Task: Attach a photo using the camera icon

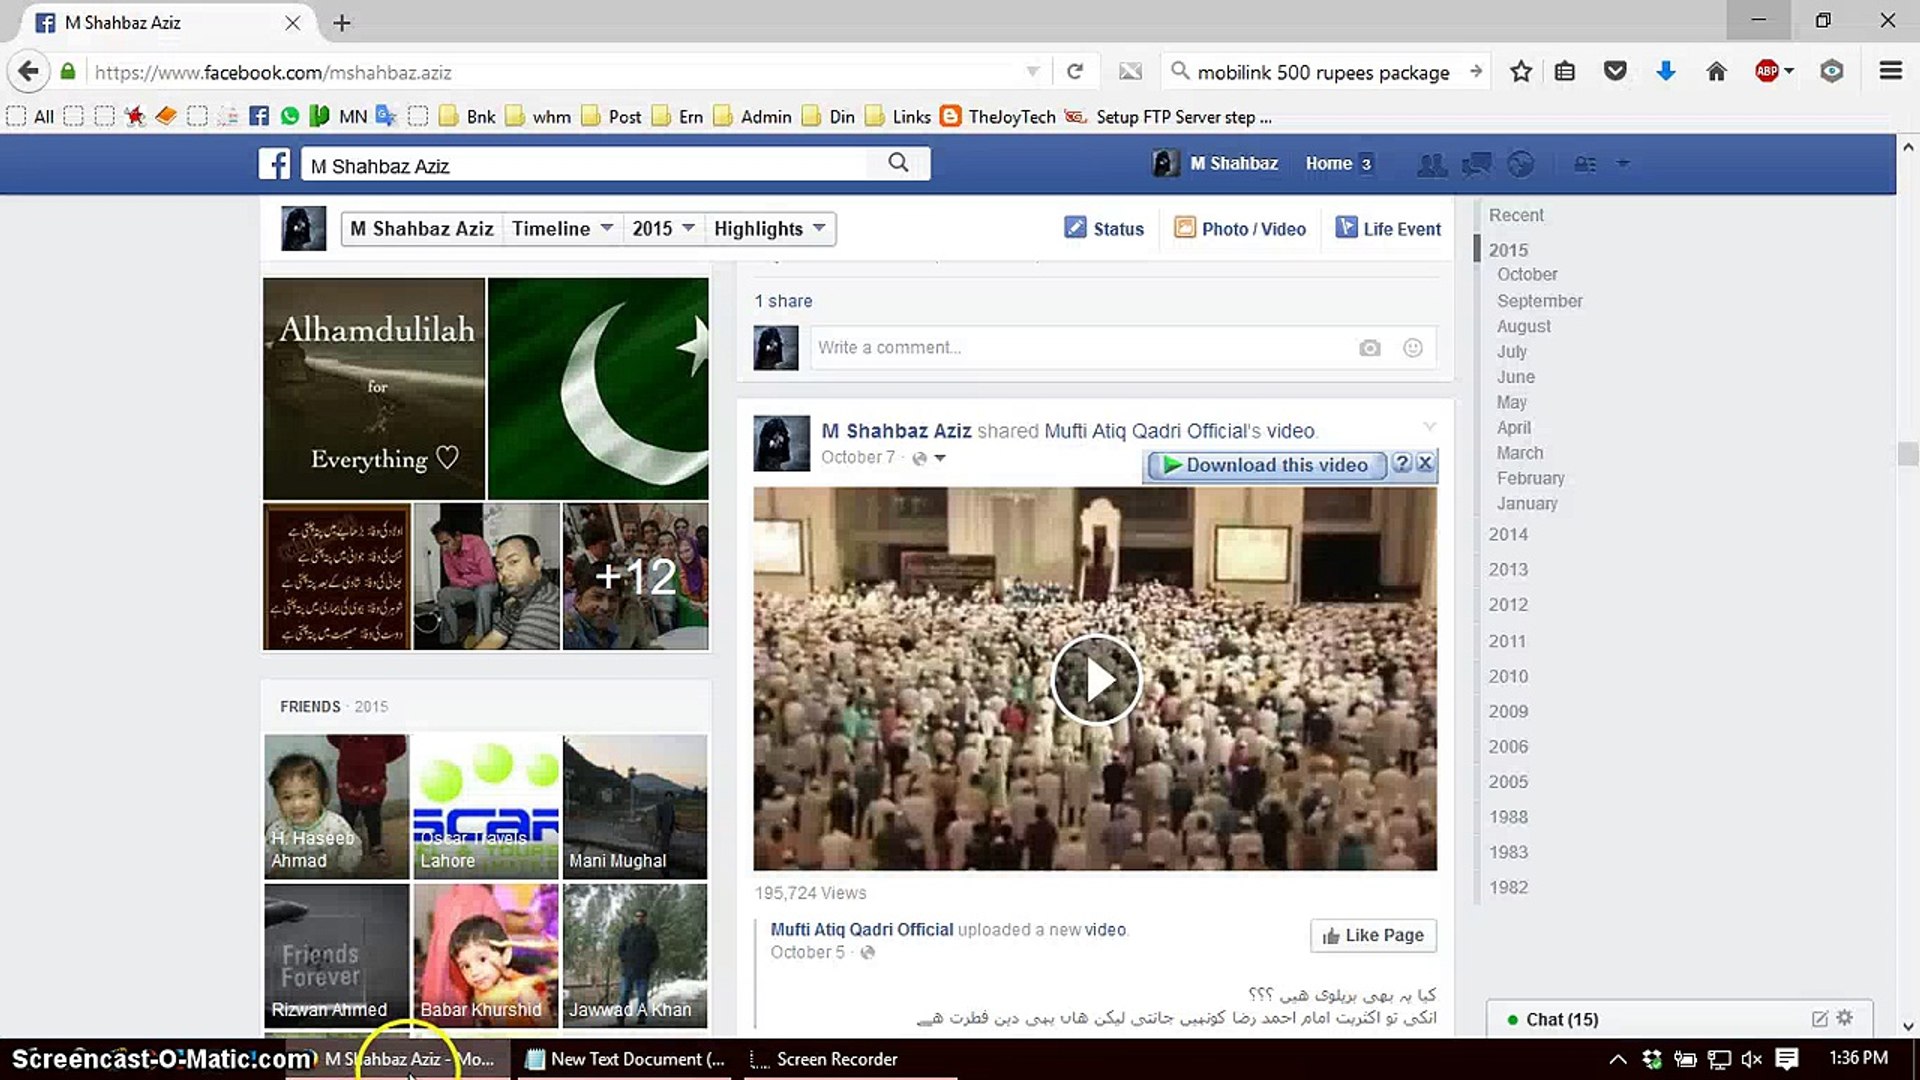Action: pos(1369,348)
